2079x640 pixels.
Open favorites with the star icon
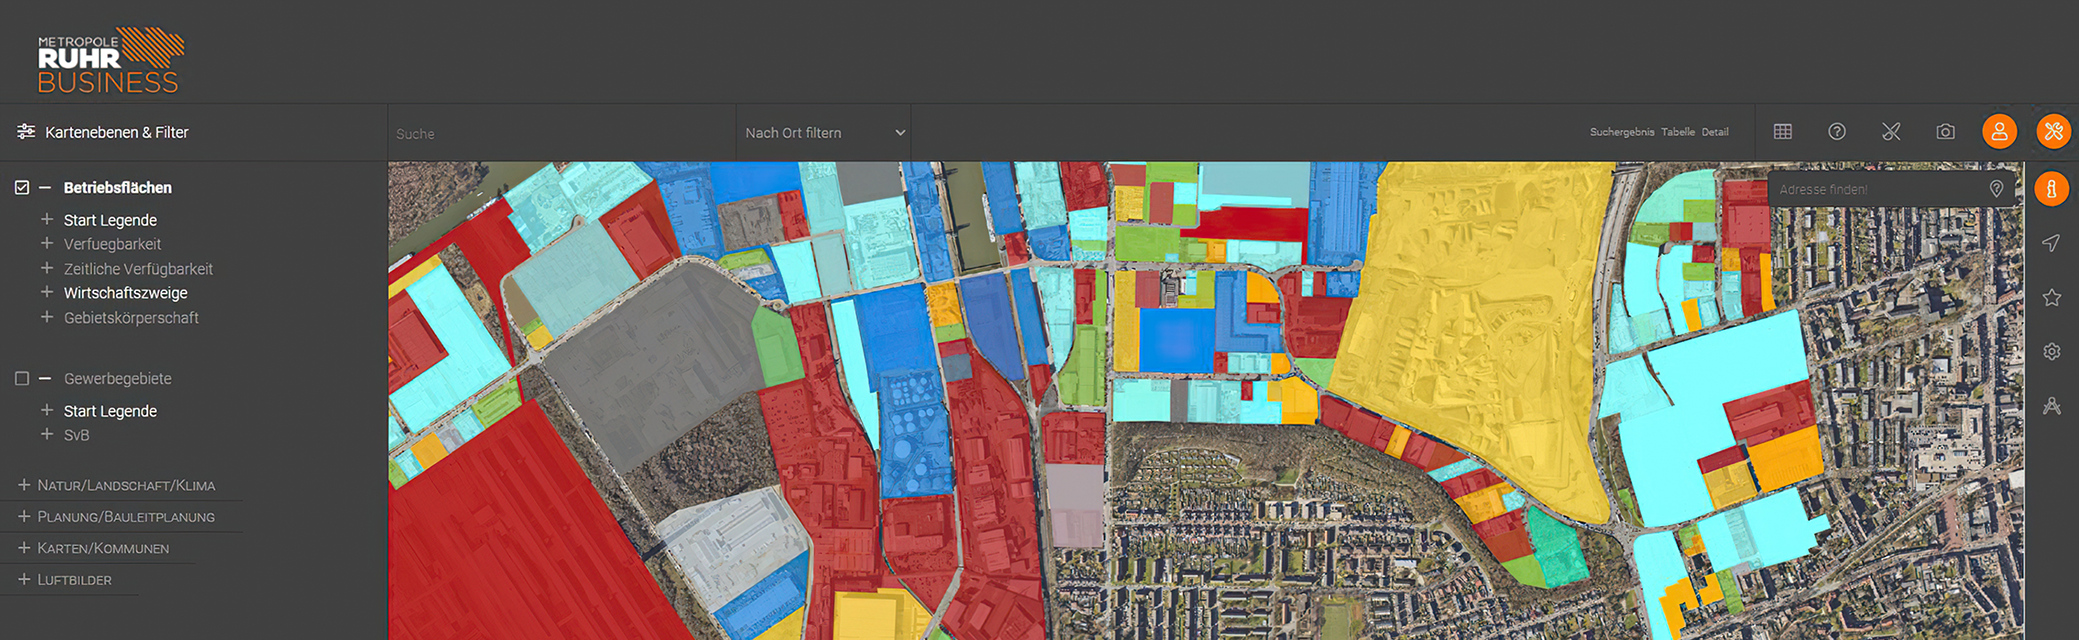(x=2051, y=298)
